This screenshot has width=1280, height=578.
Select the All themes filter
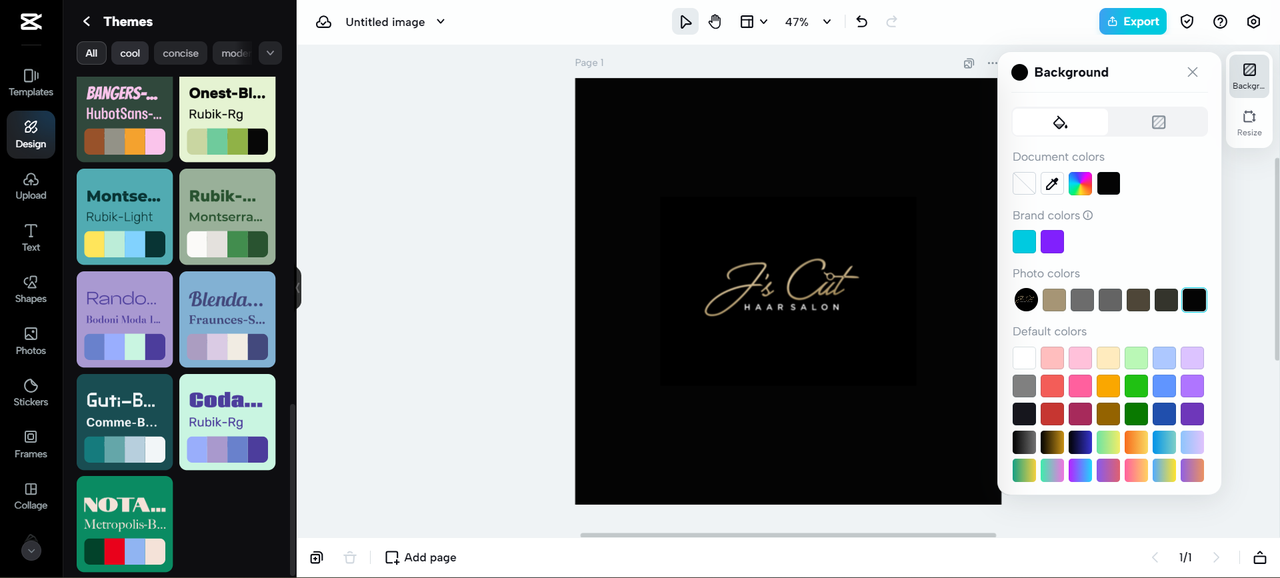pyautogui.click(x=92, y=53)
